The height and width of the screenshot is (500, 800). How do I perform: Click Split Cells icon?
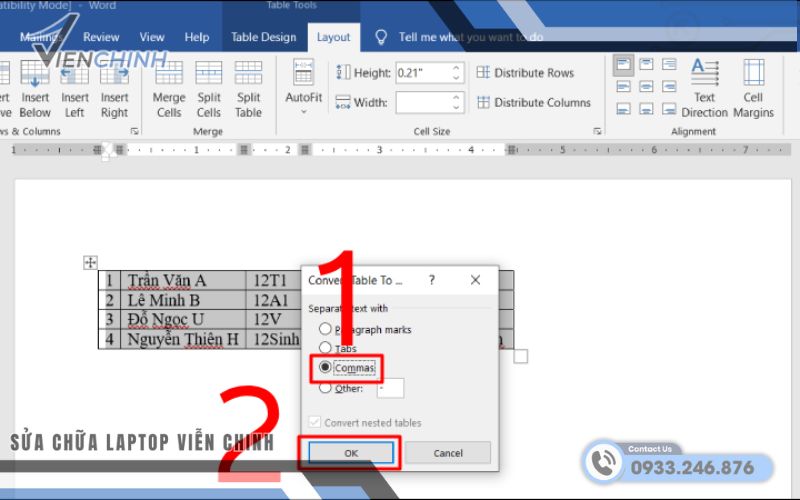tap(209, 73)
